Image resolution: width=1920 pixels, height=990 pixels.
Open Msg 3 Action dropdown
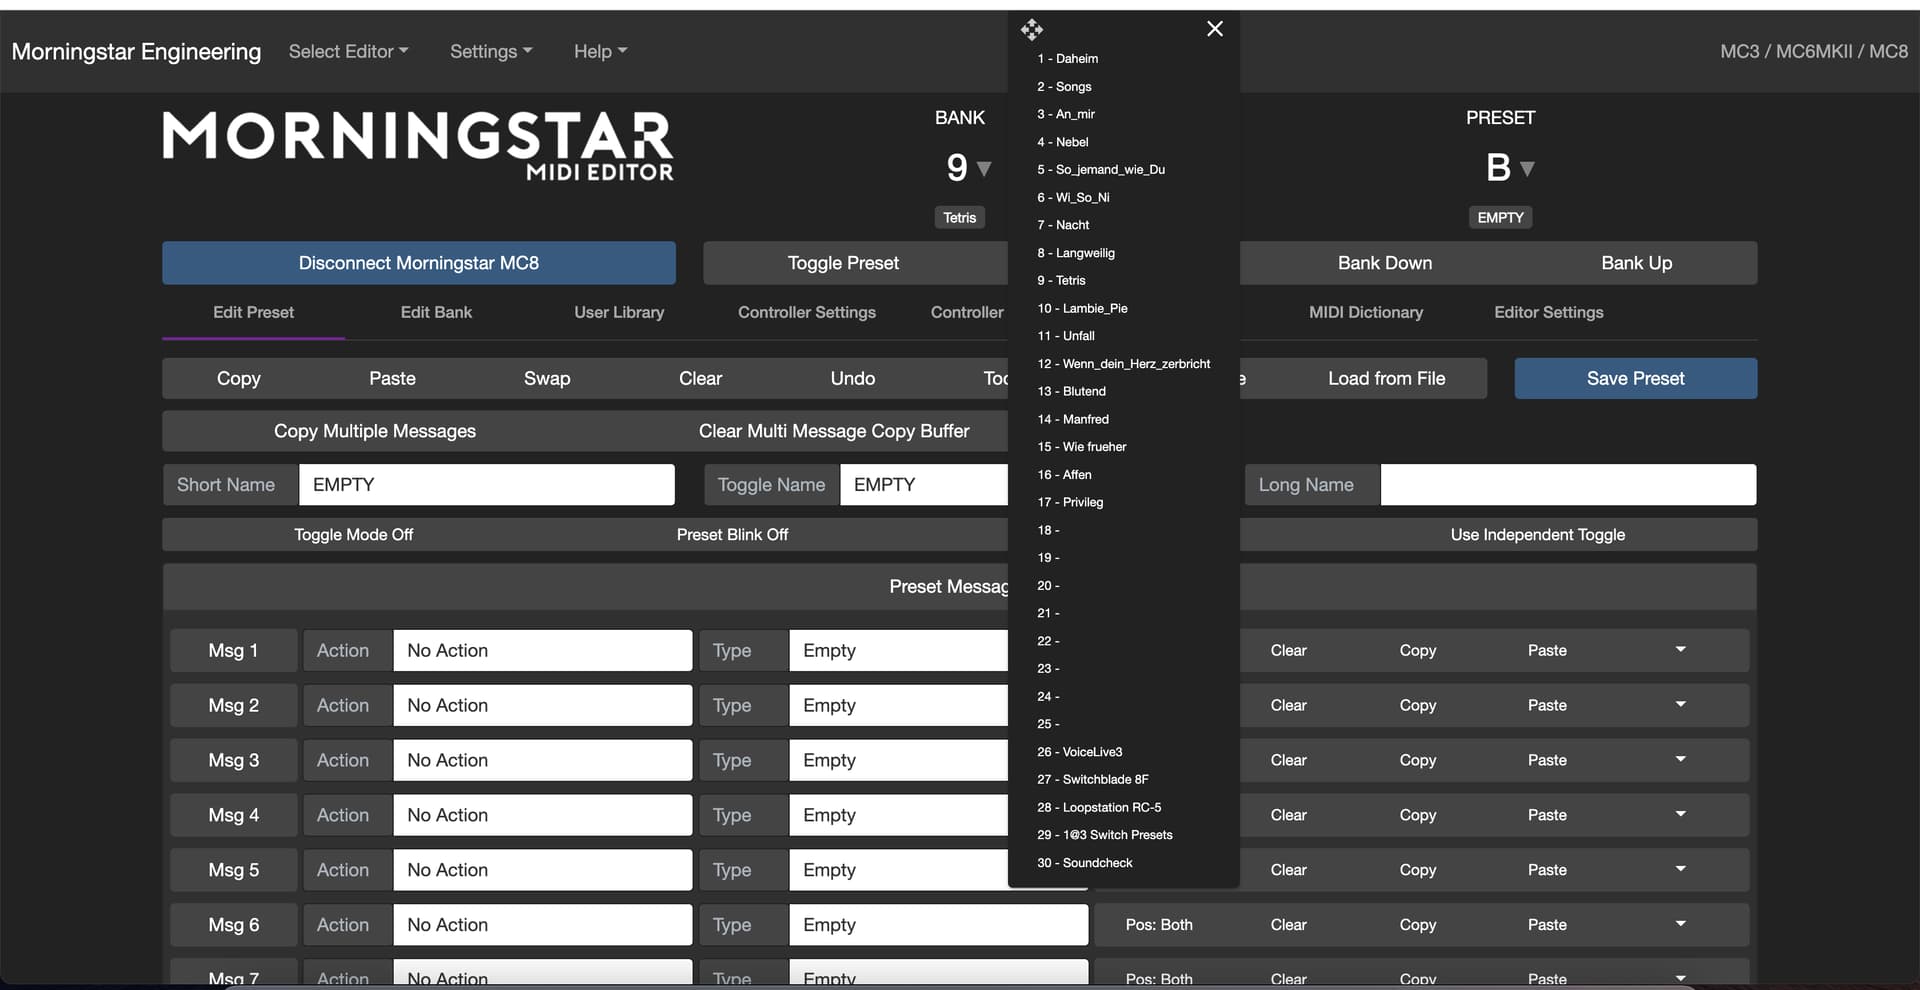543,760
